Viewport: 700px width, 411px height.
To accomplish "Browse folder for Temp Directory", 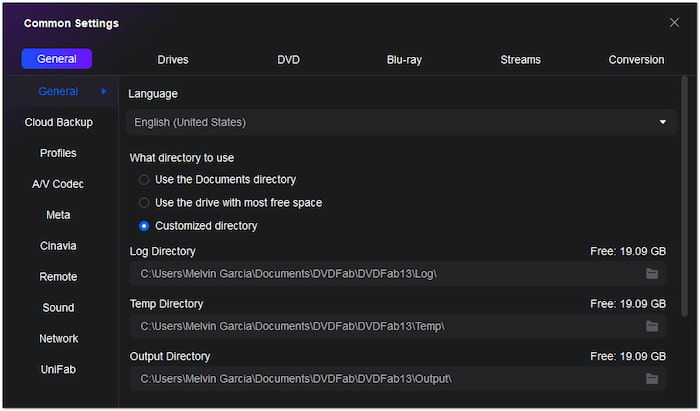I will tap(652, 326).
